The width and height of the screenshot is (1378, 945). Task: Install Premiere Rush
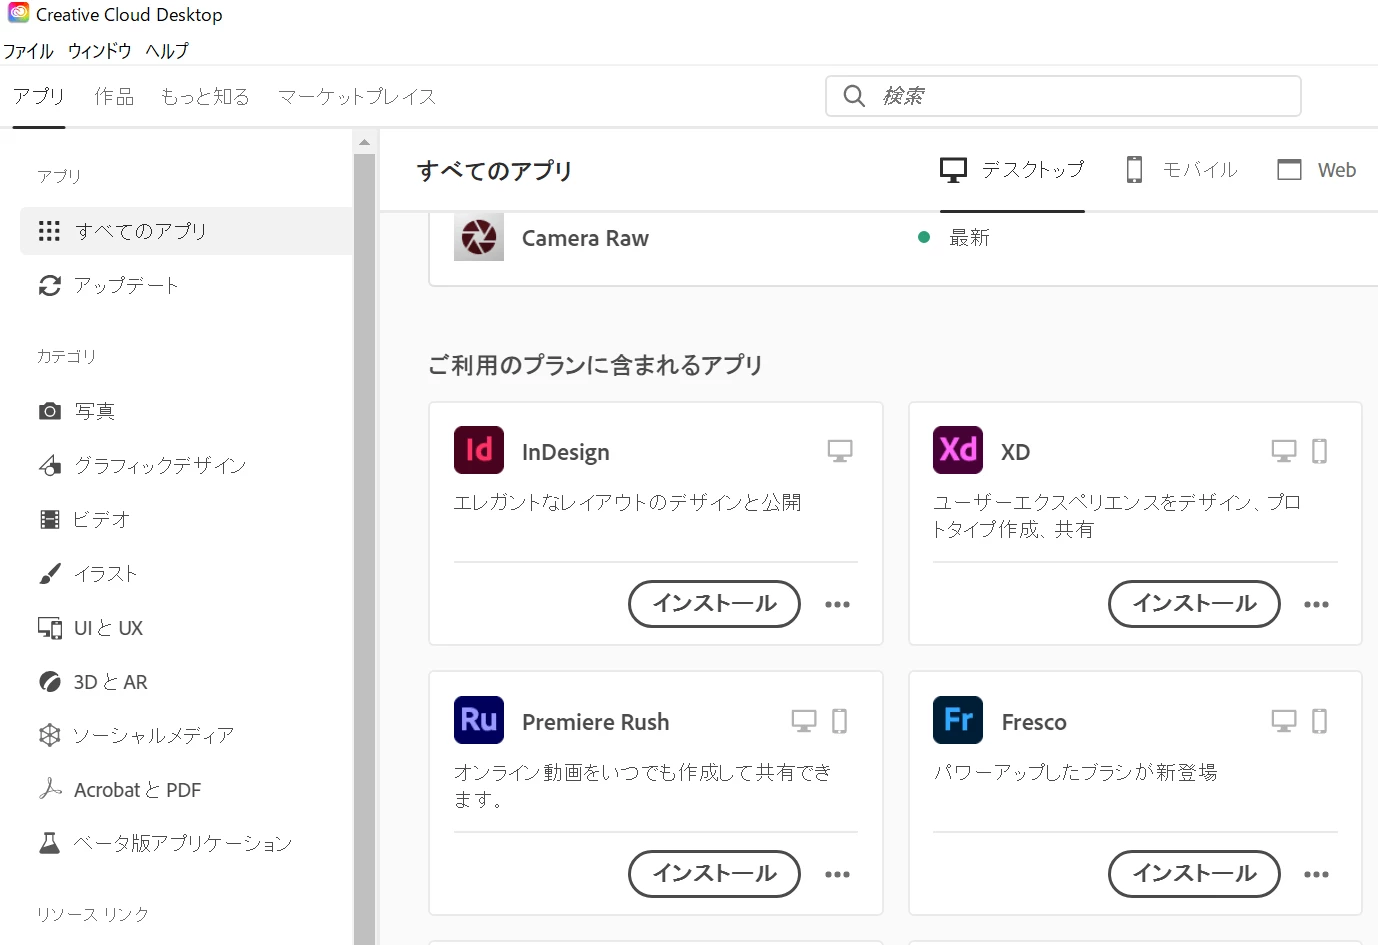pos(714,874)
